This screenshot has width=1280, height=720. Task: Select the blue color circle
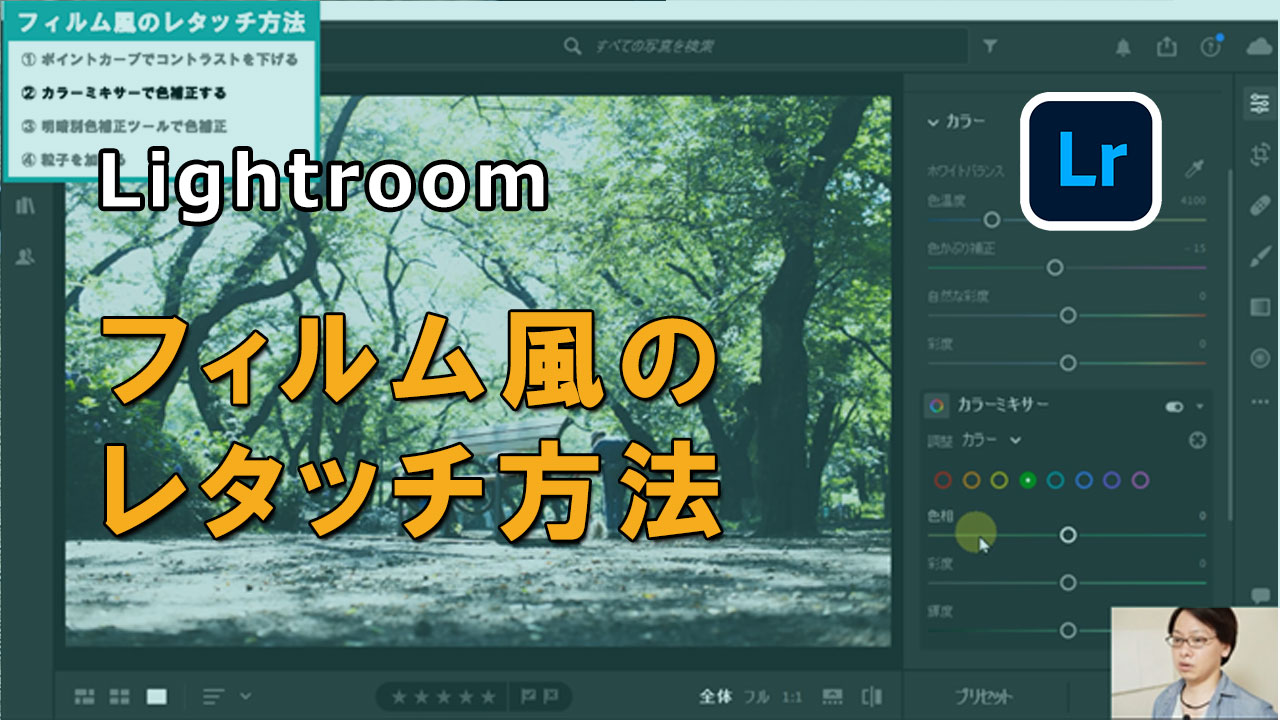1084,481
